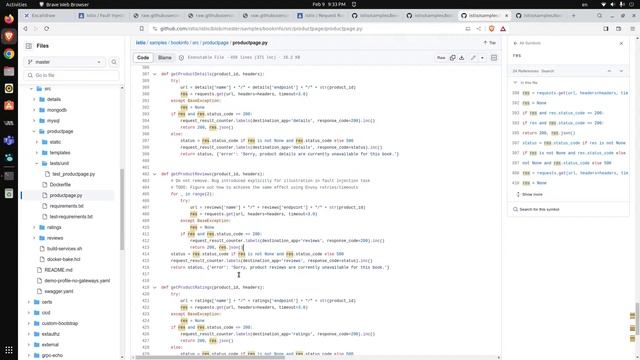This screenshot has height=360, width=640.
Task: Go to next reference arrow
Action: (x=621, y=71)
